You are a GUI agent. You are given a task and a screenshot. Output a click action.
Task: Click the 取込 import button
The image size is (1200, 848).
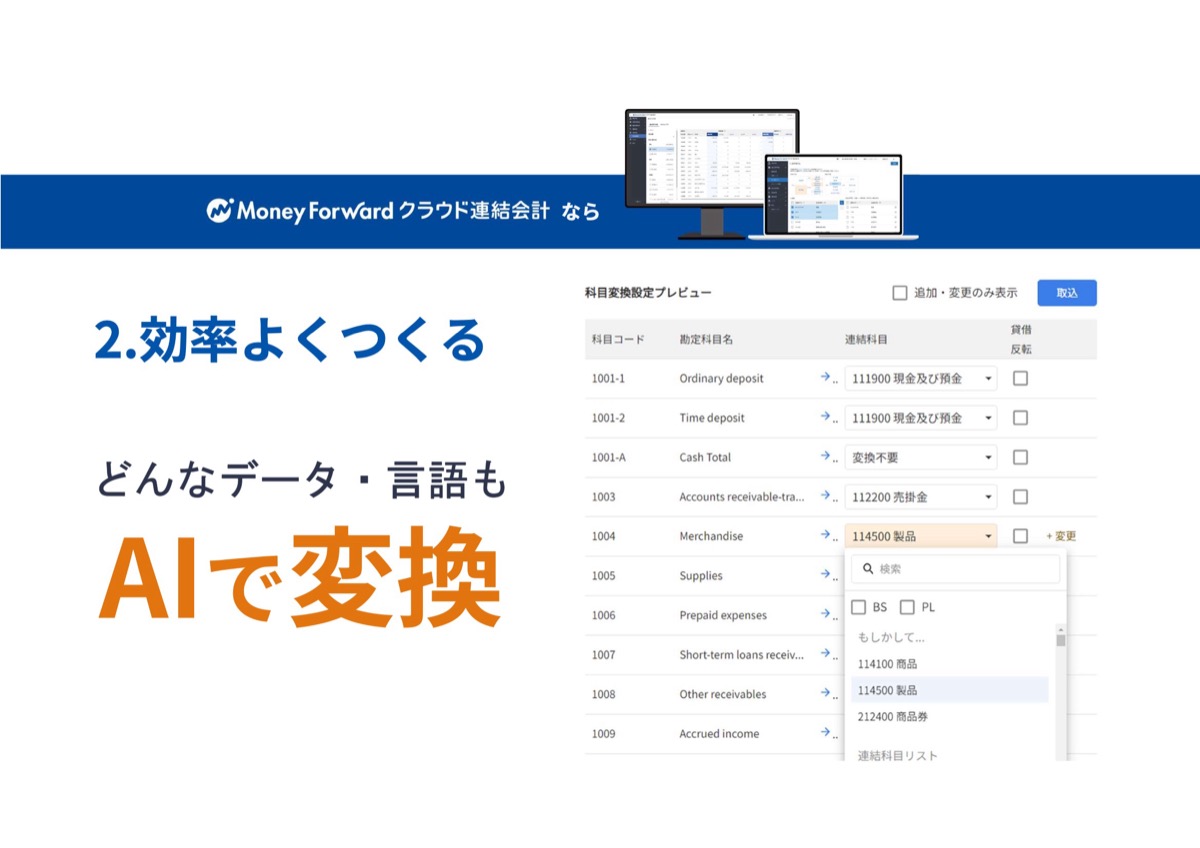(1066, 293)
